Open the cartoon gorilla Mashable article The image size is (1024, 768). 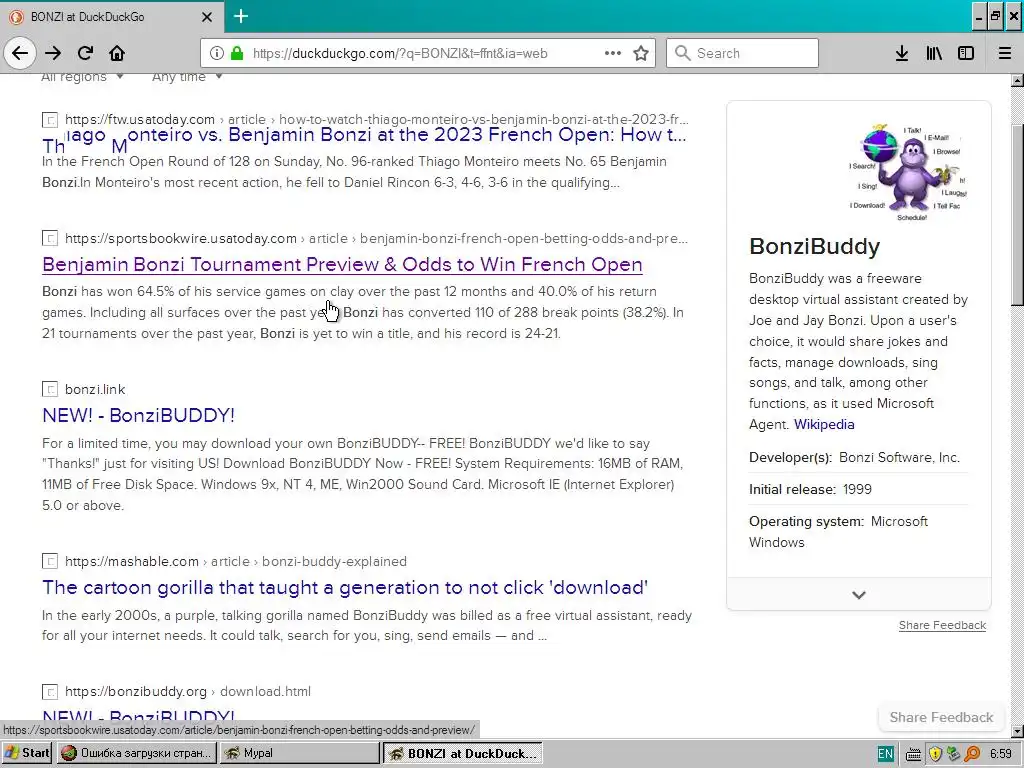point(345,587)
